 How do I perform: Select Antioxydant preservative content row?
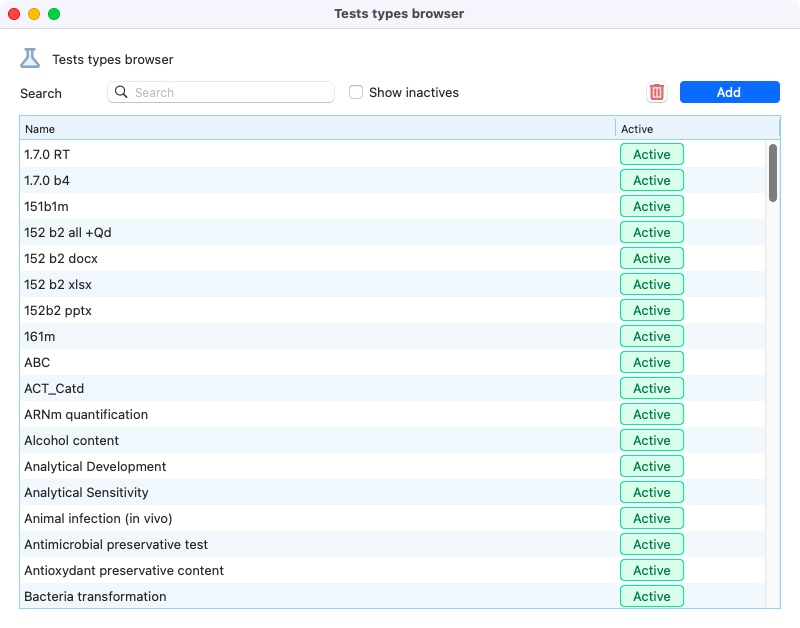(392, 570)
